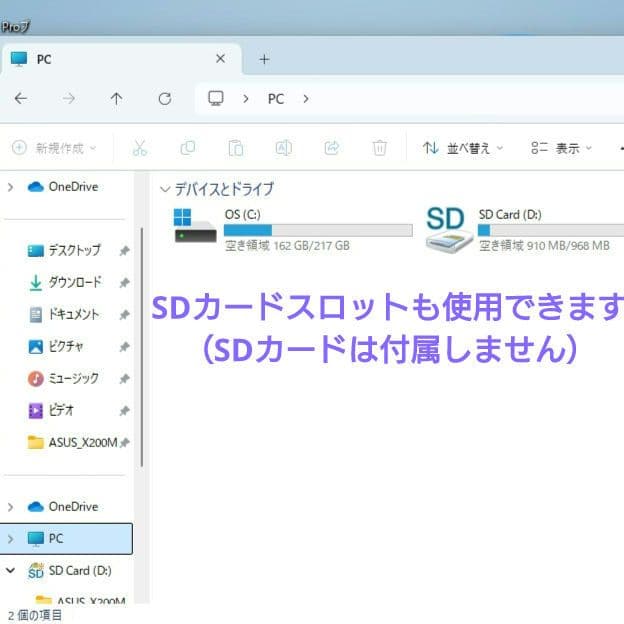Click the Rename toolbar icon

pos(284,148)
